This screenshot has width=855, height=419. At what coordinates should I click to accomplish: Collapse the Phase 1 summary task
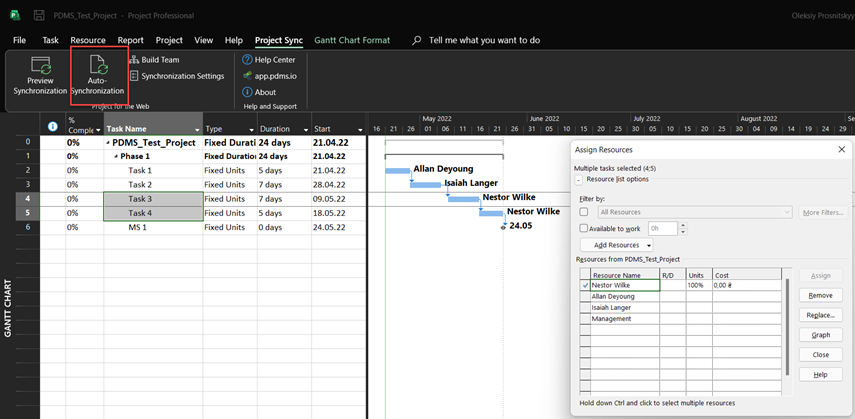pyautogui.click(x=116, y=157)
